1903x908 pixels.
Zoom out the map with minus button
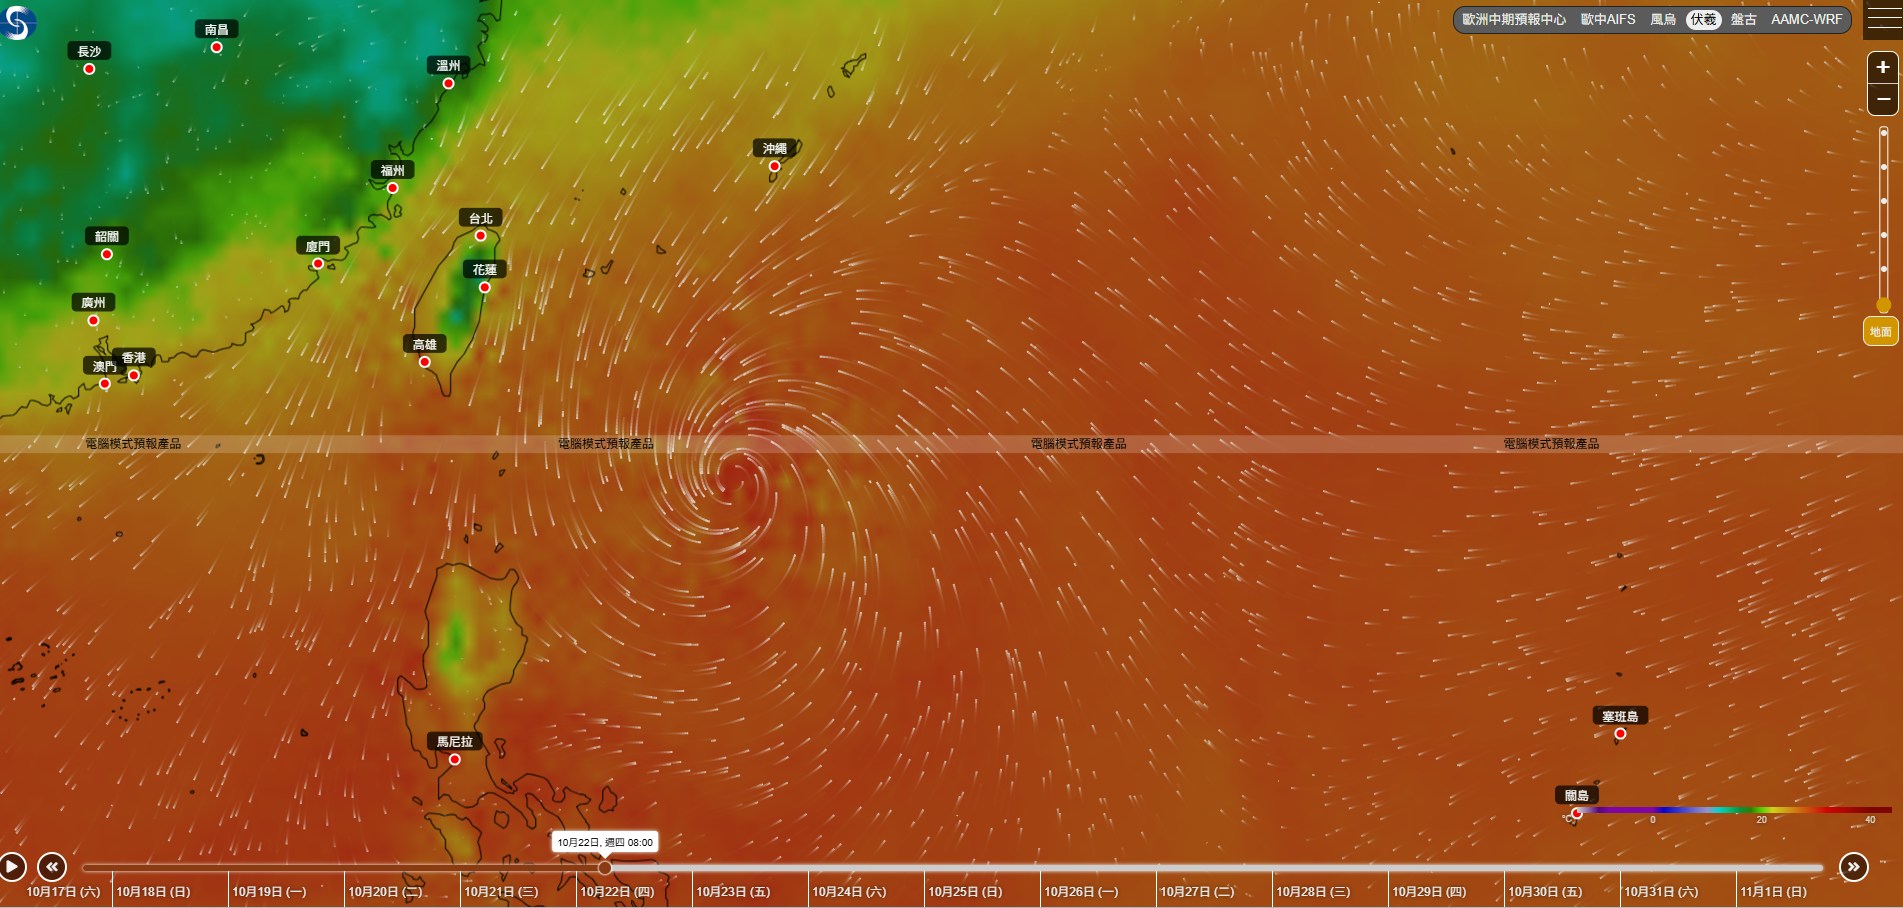(x=1883, y=99)
